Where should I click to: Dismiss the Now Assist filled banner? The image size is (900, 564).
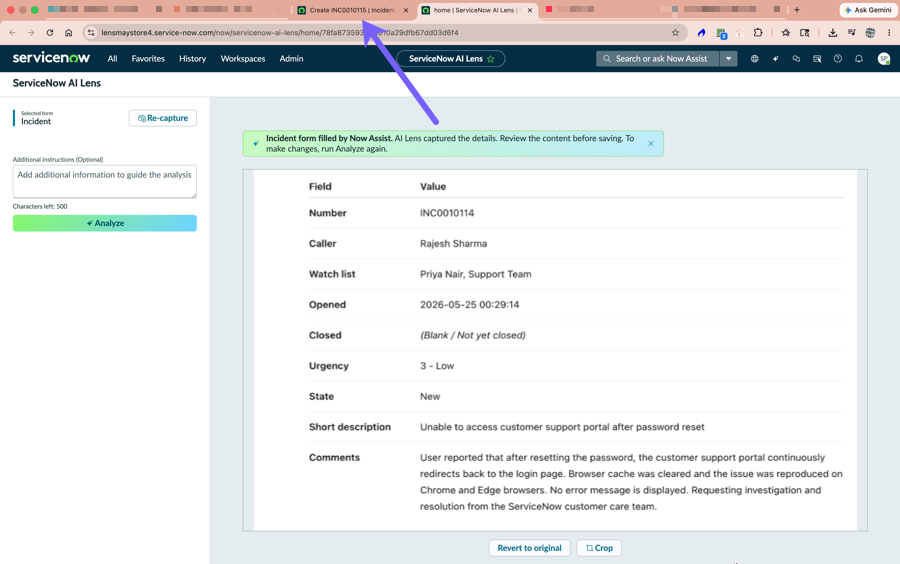pyautogui.click(x=651, y=143)
